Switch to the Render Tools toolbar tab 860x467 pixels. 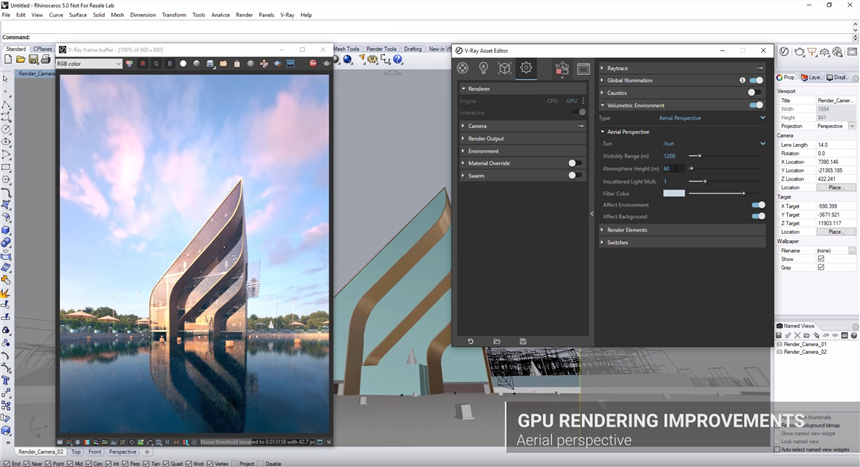coord(381,49)
